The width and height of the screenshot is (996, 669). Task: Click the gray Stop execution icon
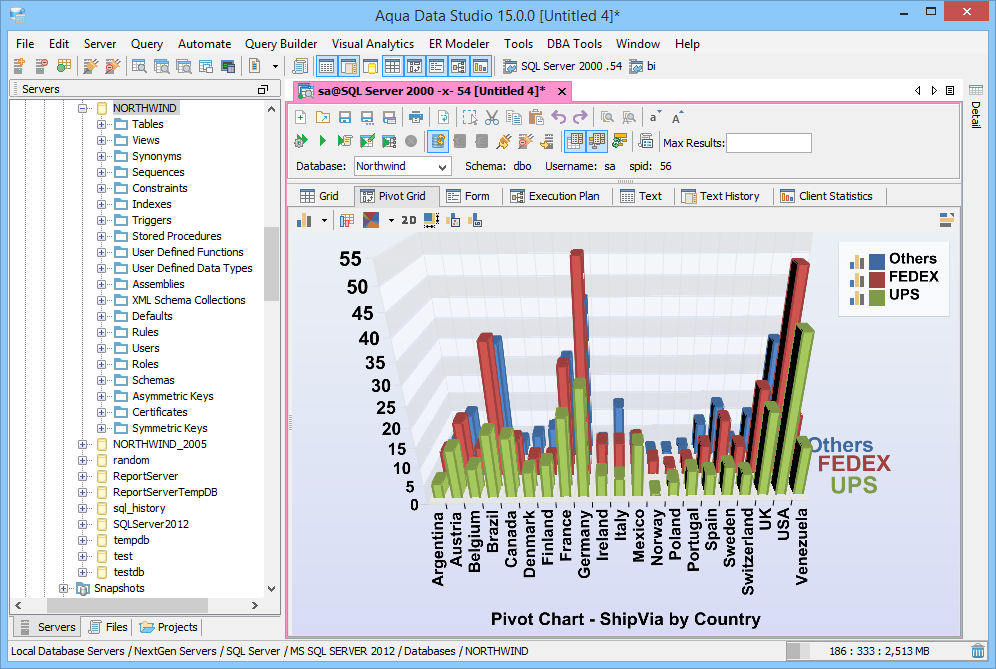[411, 141]
